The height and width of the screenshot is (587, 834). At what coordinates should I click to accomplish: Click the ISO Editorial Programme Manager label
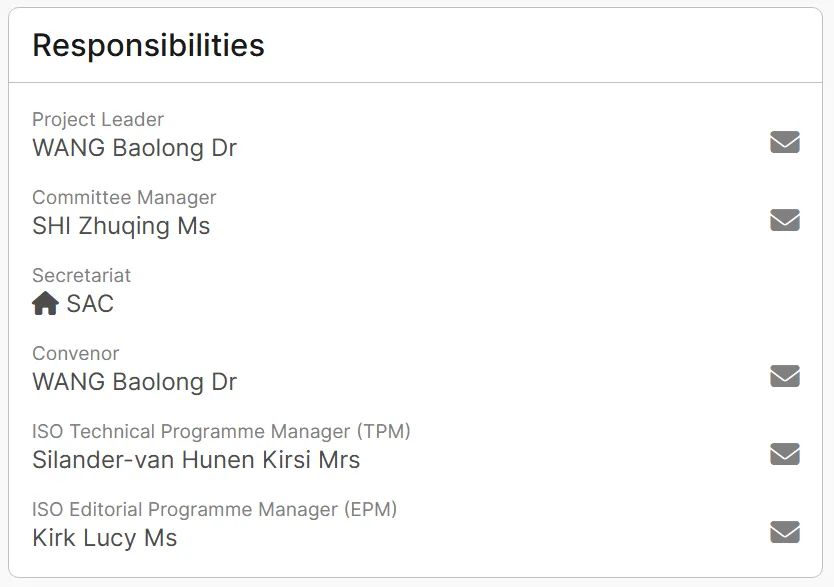[214, 509]
